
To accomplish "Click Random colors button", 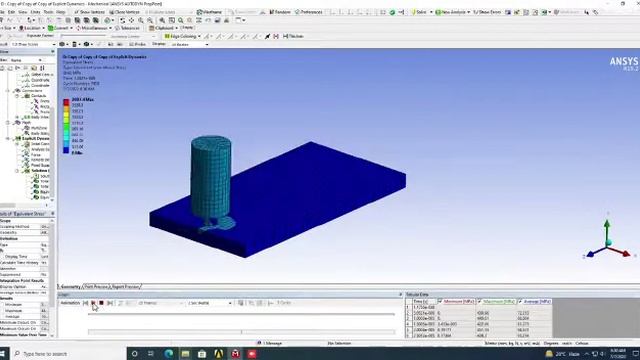I will click(x=280, y=12).
